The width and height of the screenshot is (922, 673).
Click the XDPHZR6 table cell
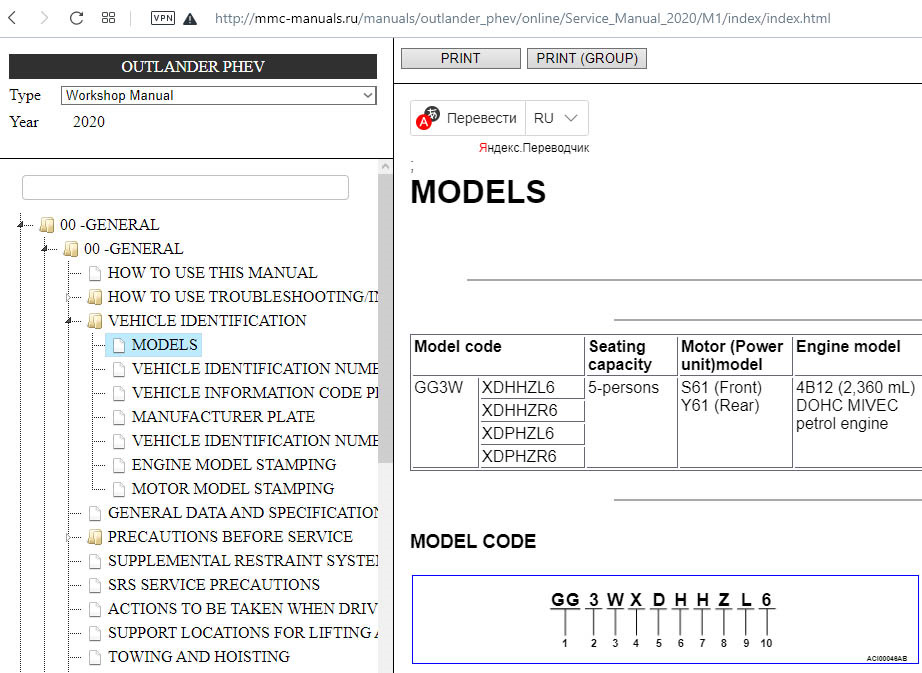532,456
